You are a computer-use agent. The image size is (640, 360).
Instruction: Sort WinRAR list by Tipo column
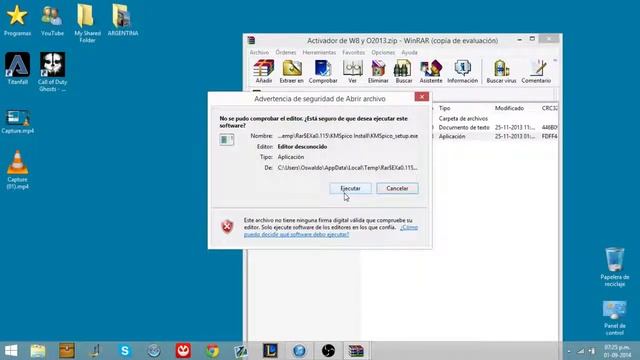444,108
